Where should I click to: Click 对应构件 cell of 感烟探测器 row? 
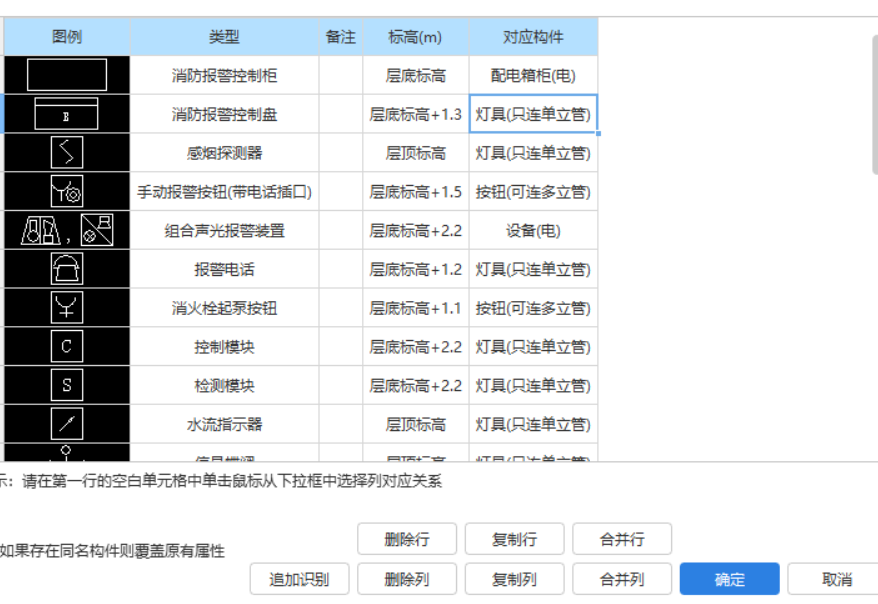point(533,152)
